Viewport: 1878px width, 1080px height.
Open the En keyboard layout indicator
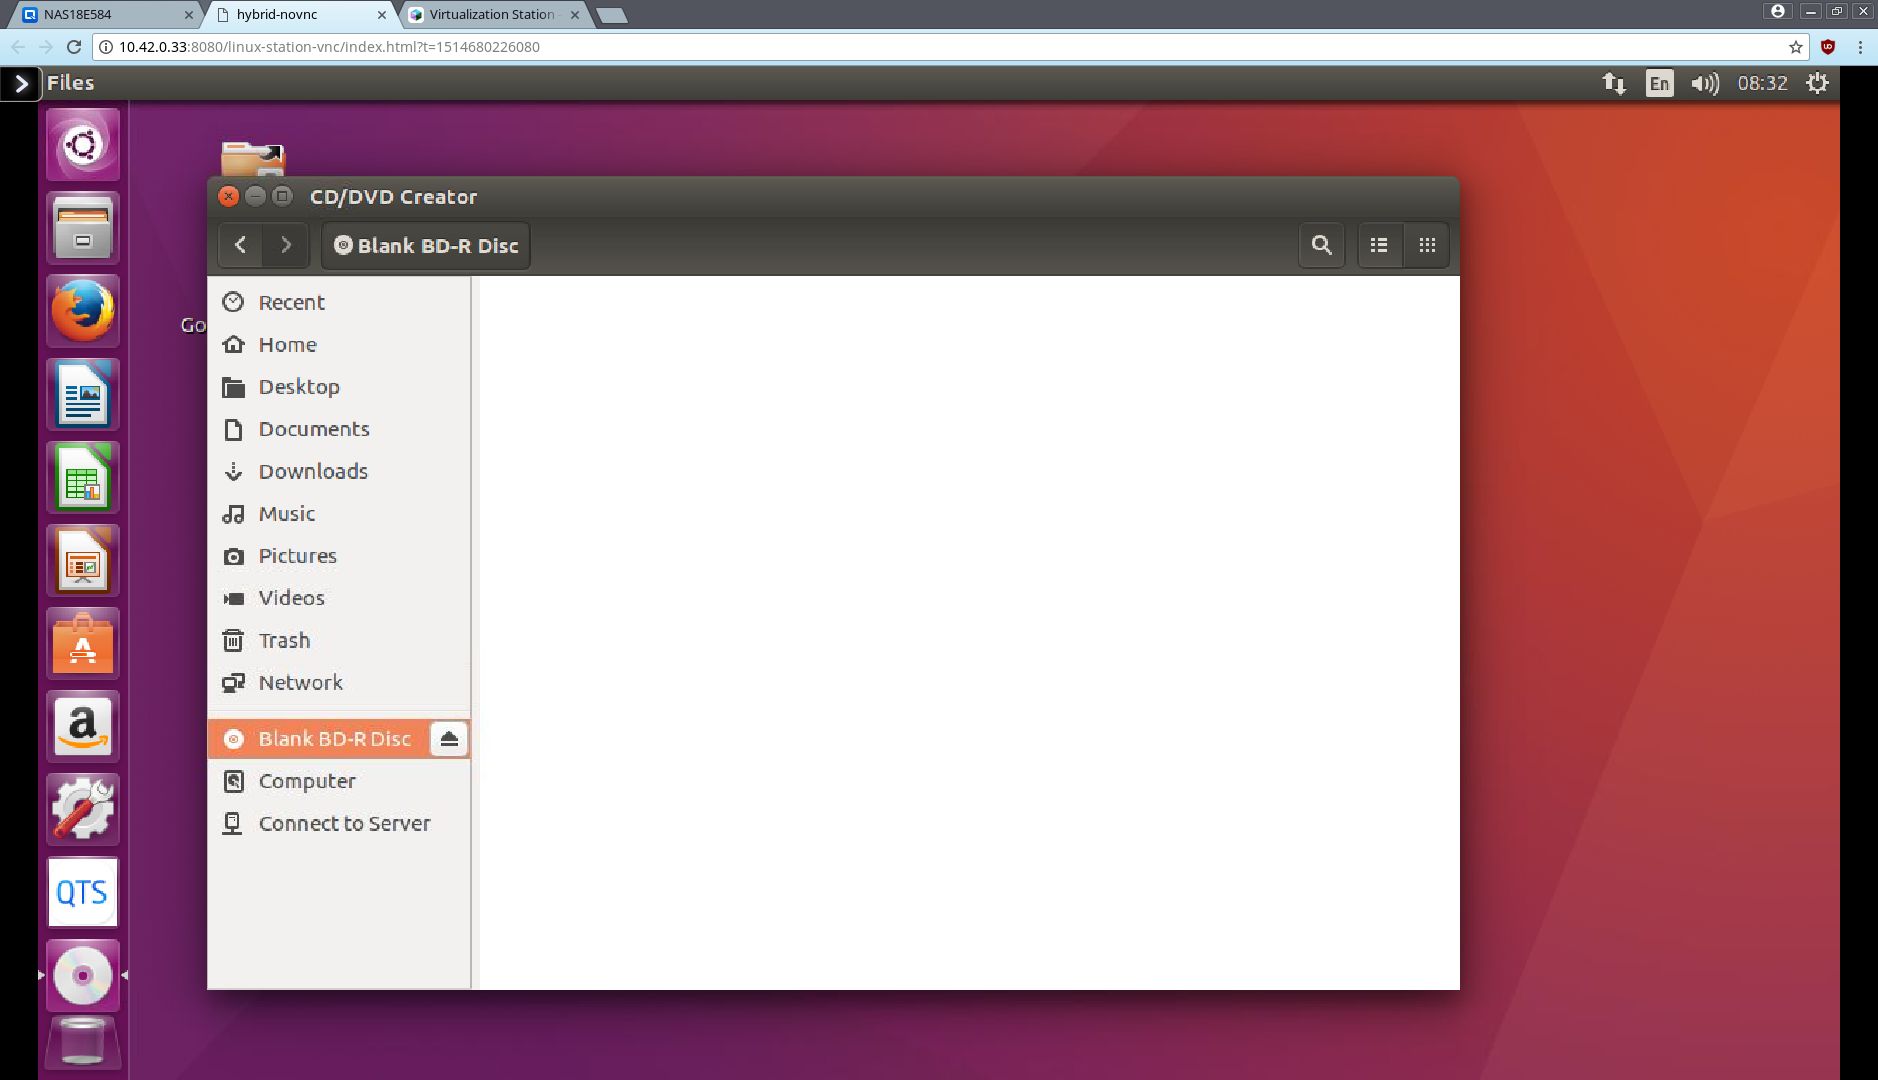[1659, 83]
